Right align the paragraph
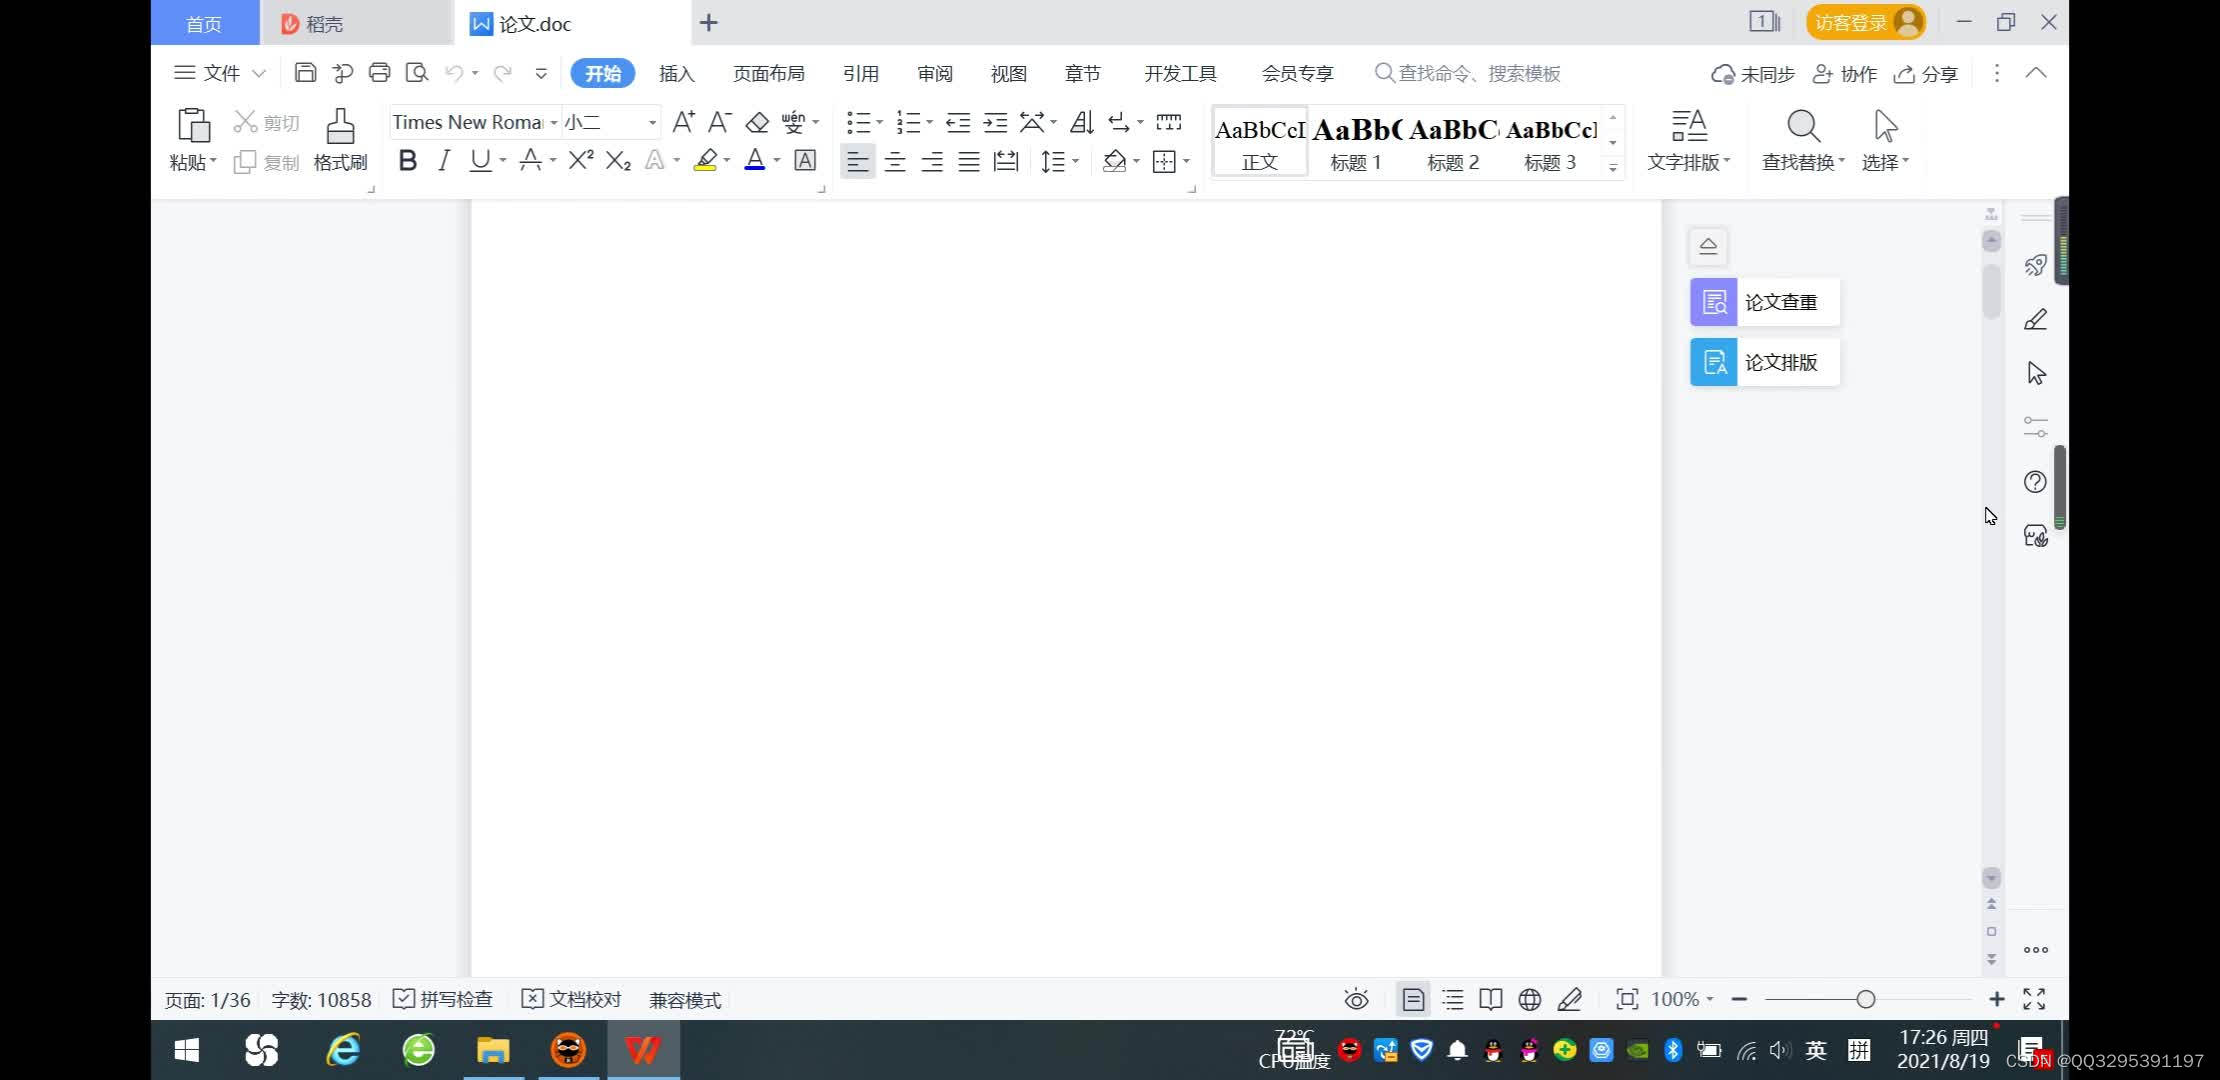The width and height of the screenshot is (2220, 1080). (x=932, y=161)
